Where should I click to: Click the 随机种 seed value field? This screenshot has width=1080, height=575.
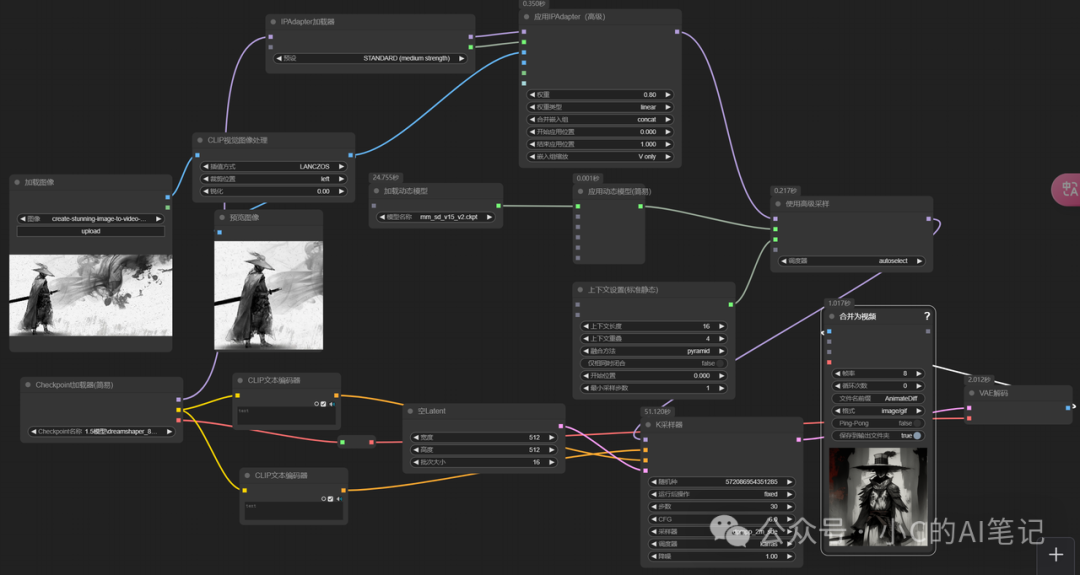(721, 482)
